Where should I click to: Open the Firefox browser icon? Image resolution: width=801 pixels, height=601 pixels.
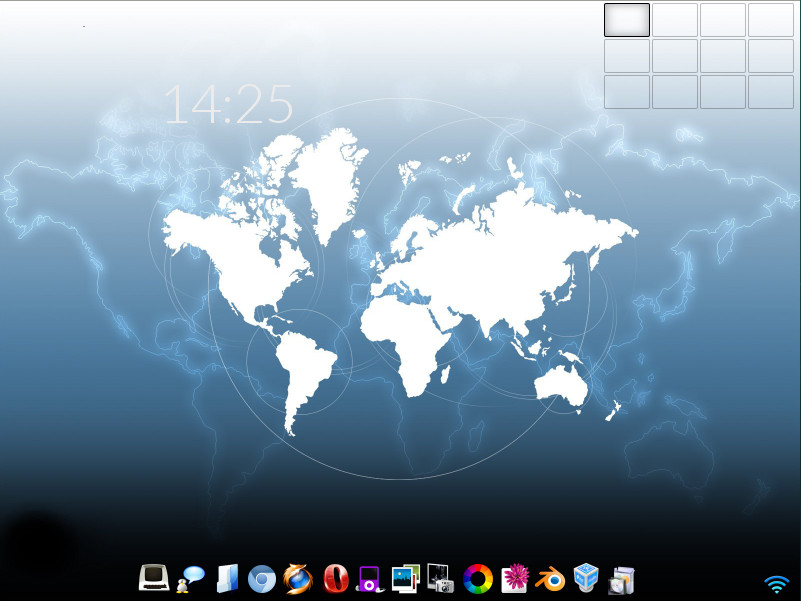pyautogui.click(x=298, y=578)
